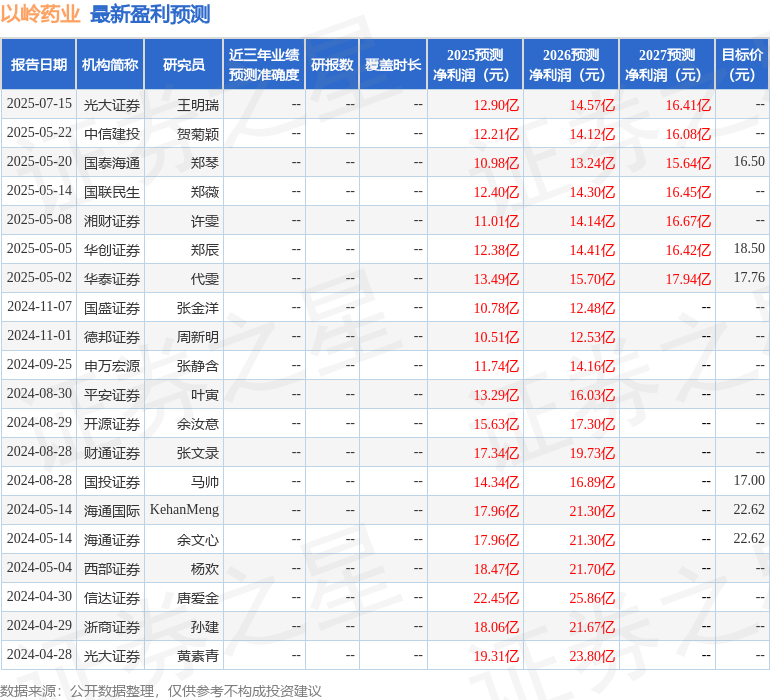Select the 22.45亿 profit forecast cell
Screen dimensions: 770x700
coord(496,598)
